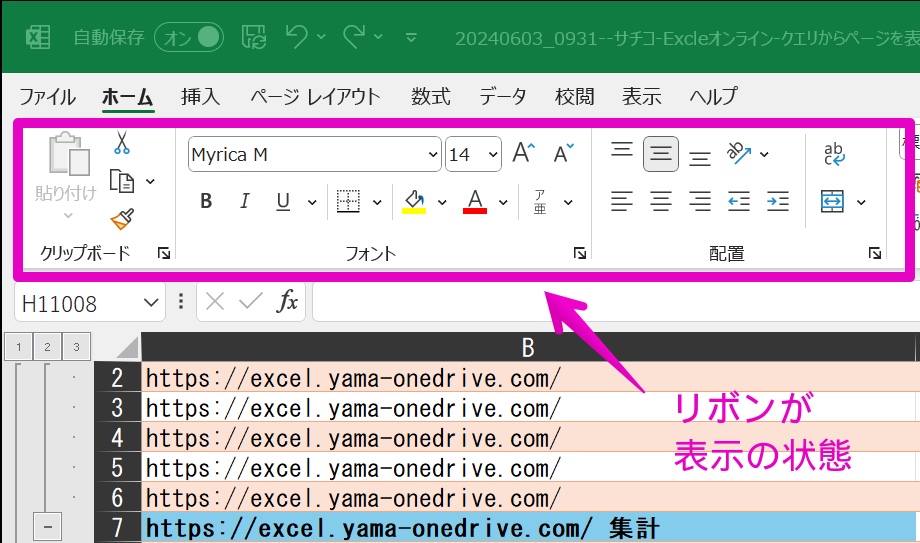
Task: Toggle Bold formatting
Action: pos(206,201)
